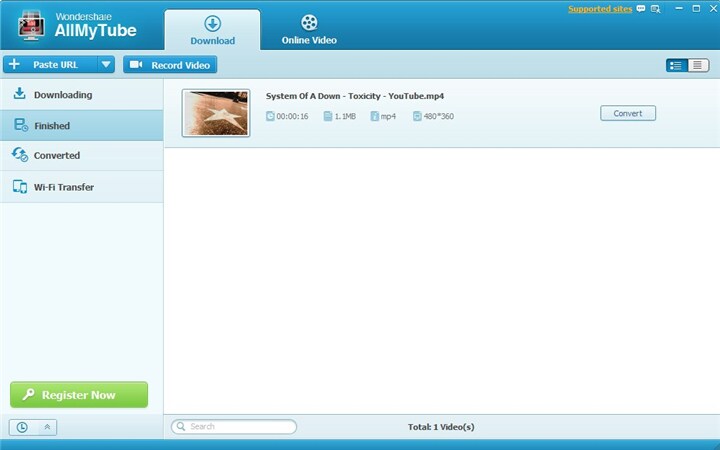The width and height of the screenshot is (720, 450).
Task: Click the Search input field
Action: tap(234, 427)
